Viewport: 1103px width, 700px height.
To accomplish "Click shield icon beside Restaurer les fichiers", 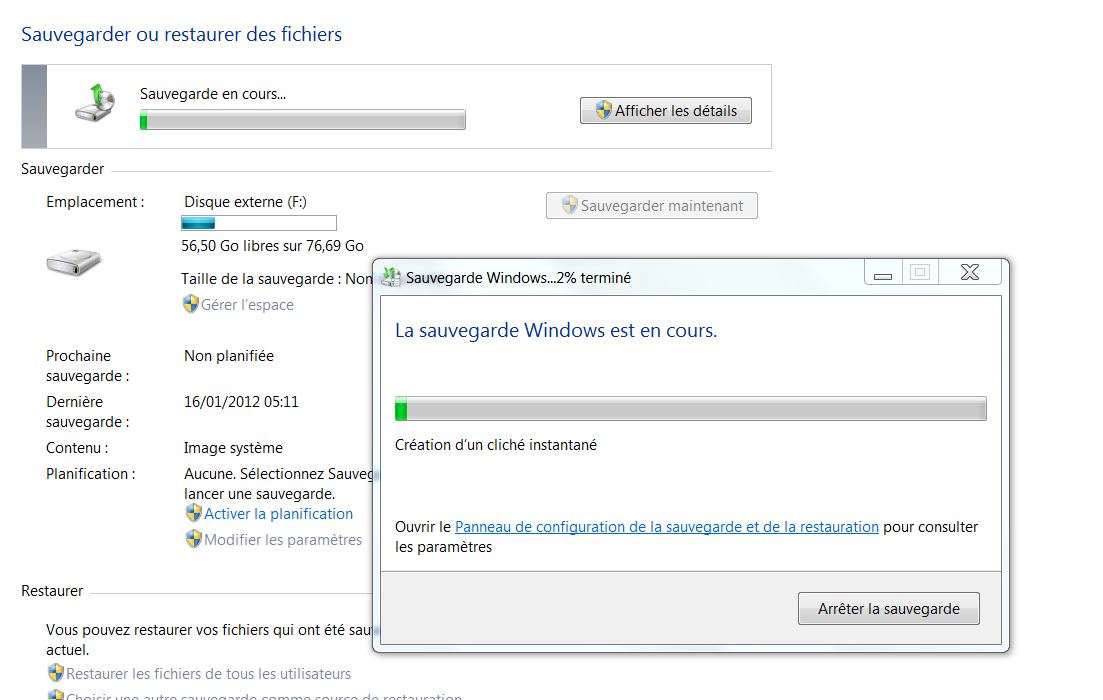I will coord(56,673).
